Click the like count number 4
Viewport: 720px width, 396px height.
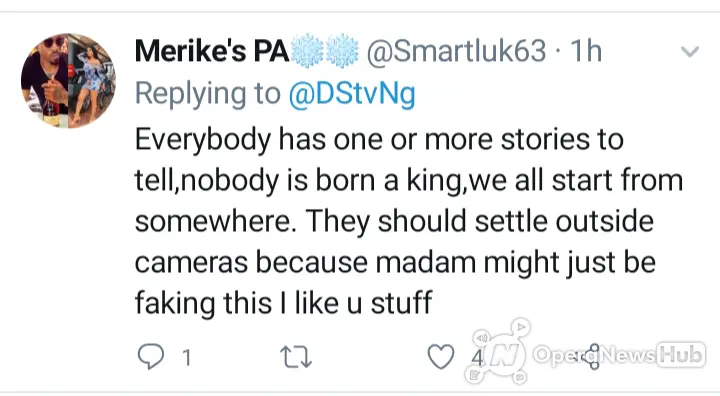point(478,357)
